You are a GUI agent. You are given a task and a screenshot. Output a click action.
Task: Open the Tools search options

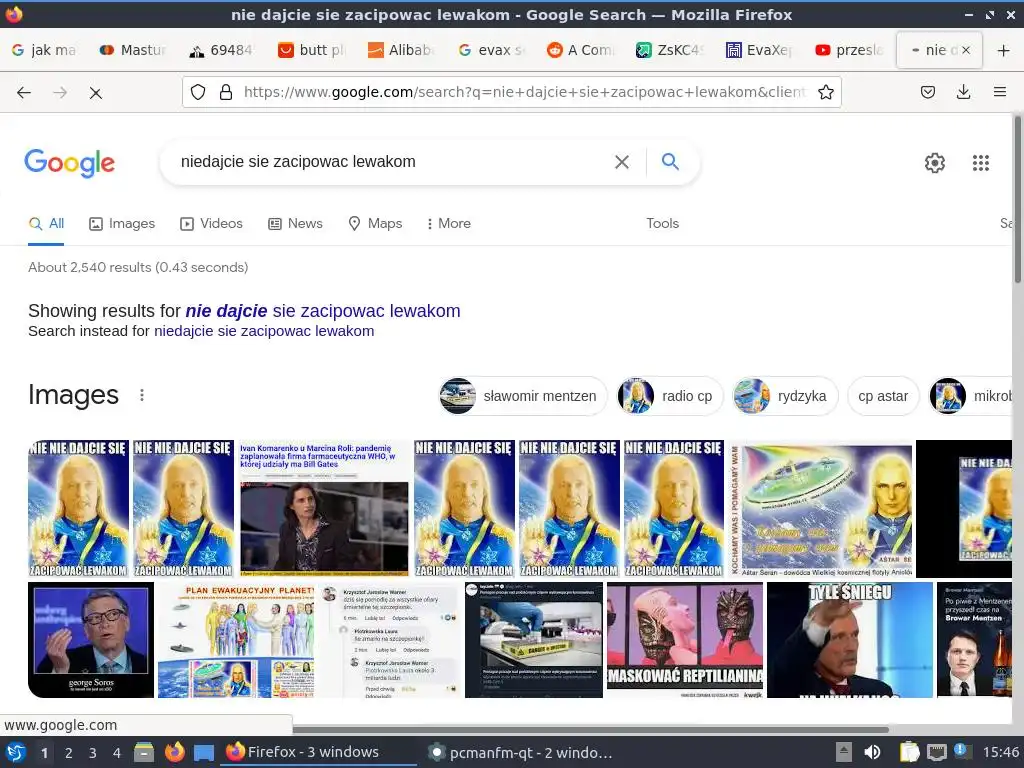(662, 223)
